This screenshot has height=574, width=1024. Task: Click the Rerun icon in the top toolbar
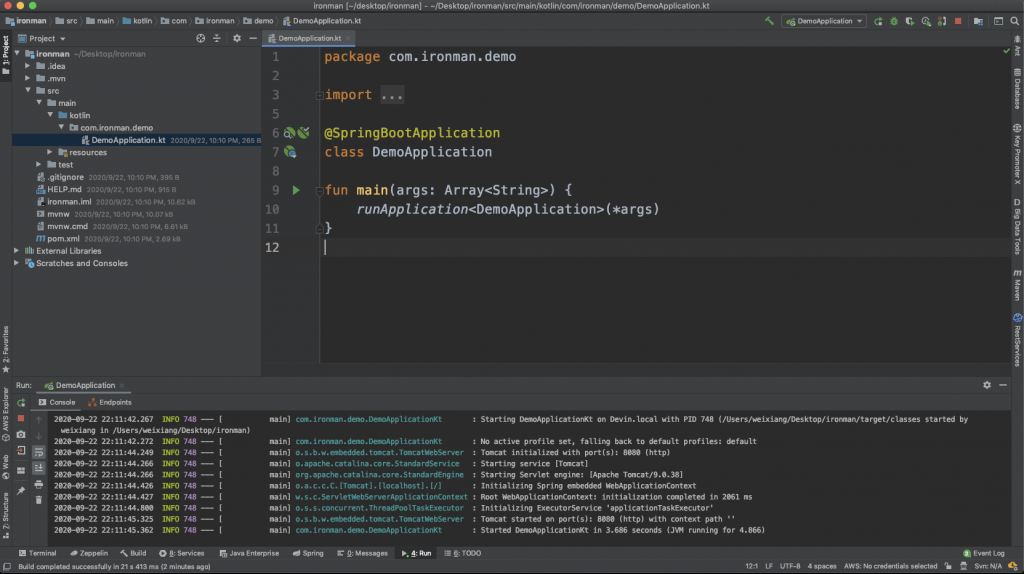click(x=878, y=21)
